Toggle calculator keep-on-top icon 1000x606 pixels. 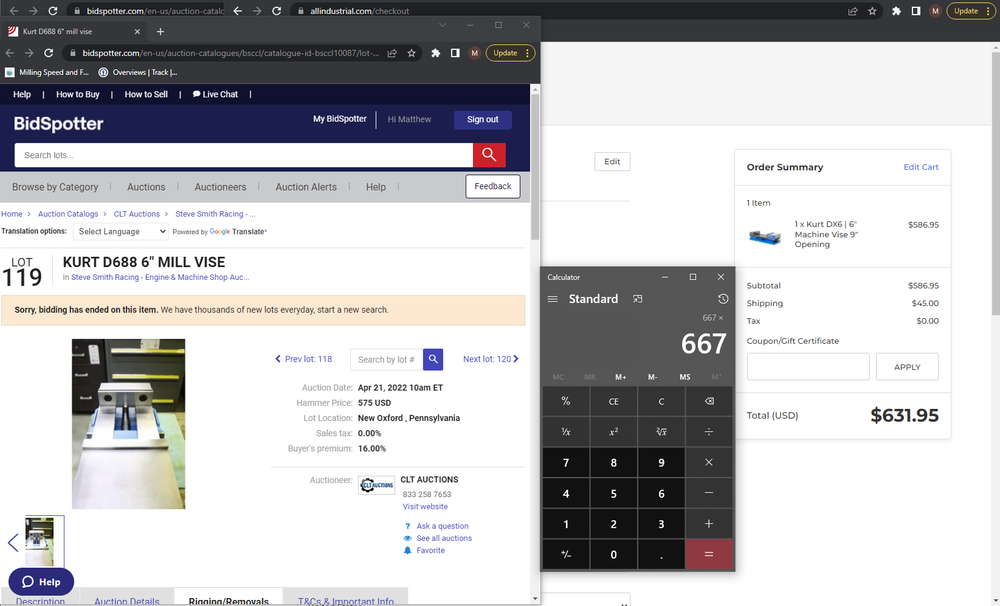point(637,299)
